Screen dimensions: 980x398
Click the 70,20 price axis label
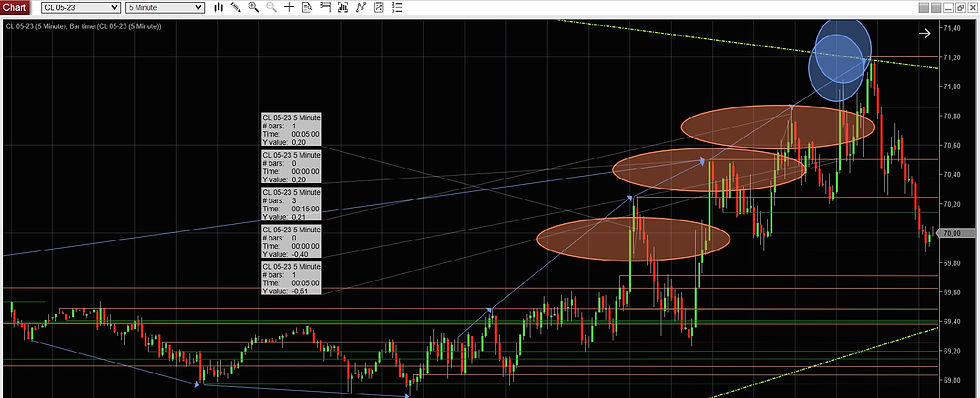[x=952, y=204]
